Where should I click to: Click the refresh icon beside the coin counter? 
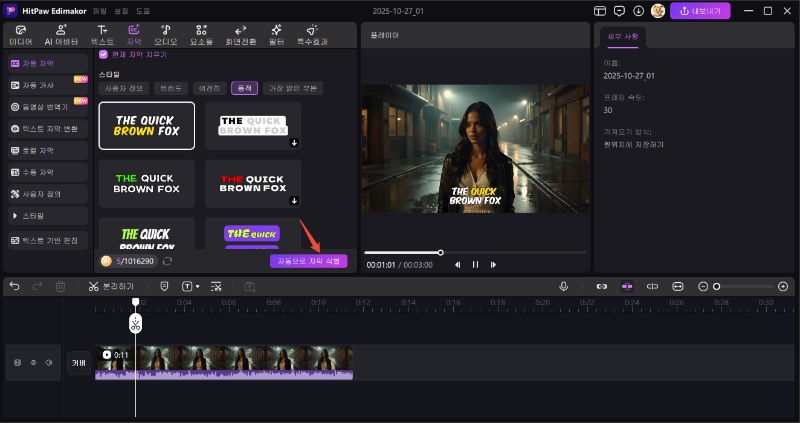pos(167,261)
